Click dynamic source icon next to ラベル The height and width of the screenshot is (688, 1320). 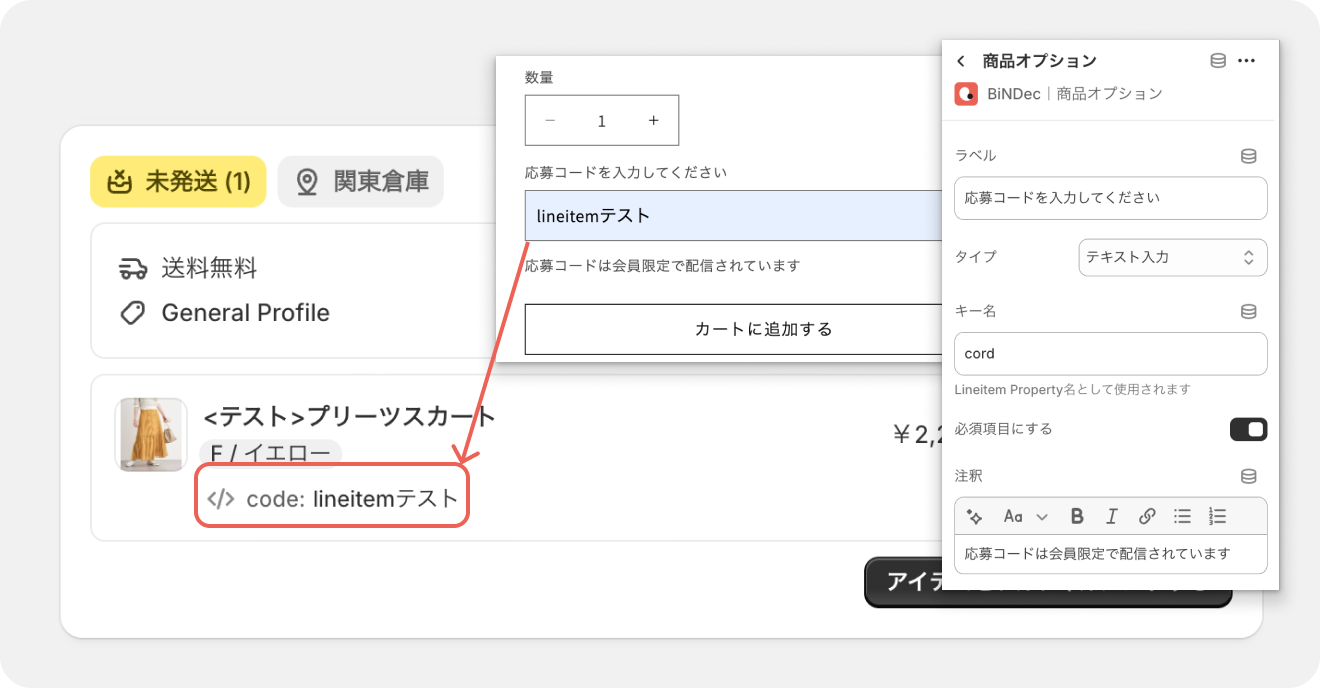click(1248, 156)
